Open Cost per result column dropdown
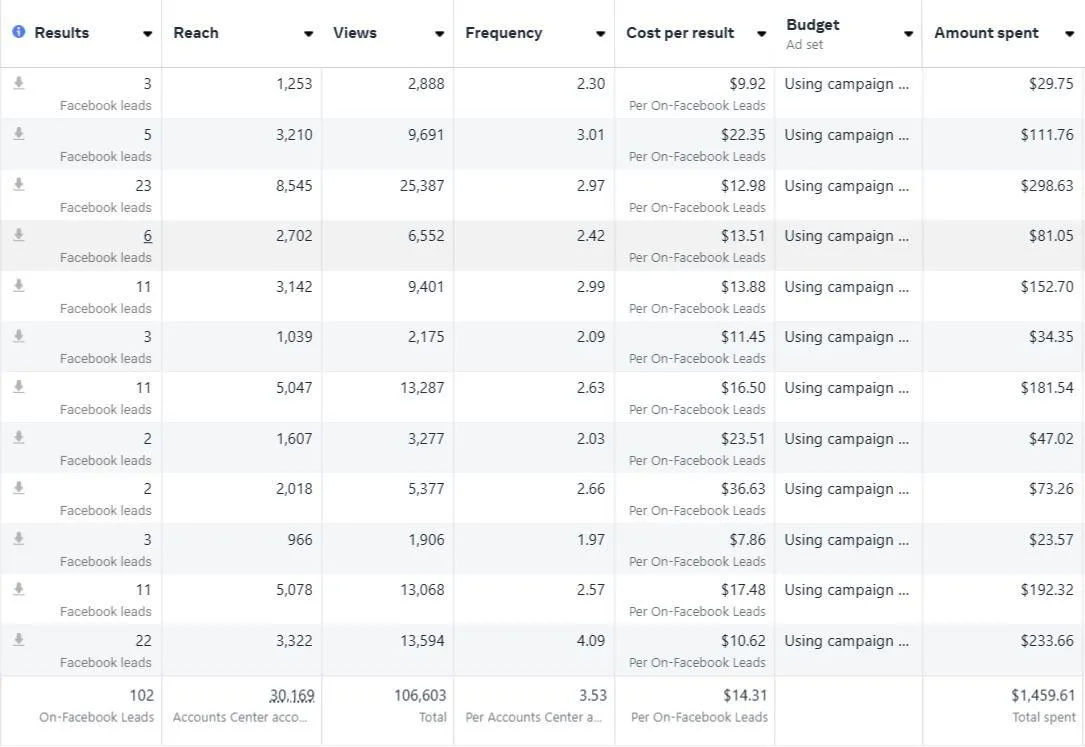The width and height of the screenshot is (1085, 747). 761,34
